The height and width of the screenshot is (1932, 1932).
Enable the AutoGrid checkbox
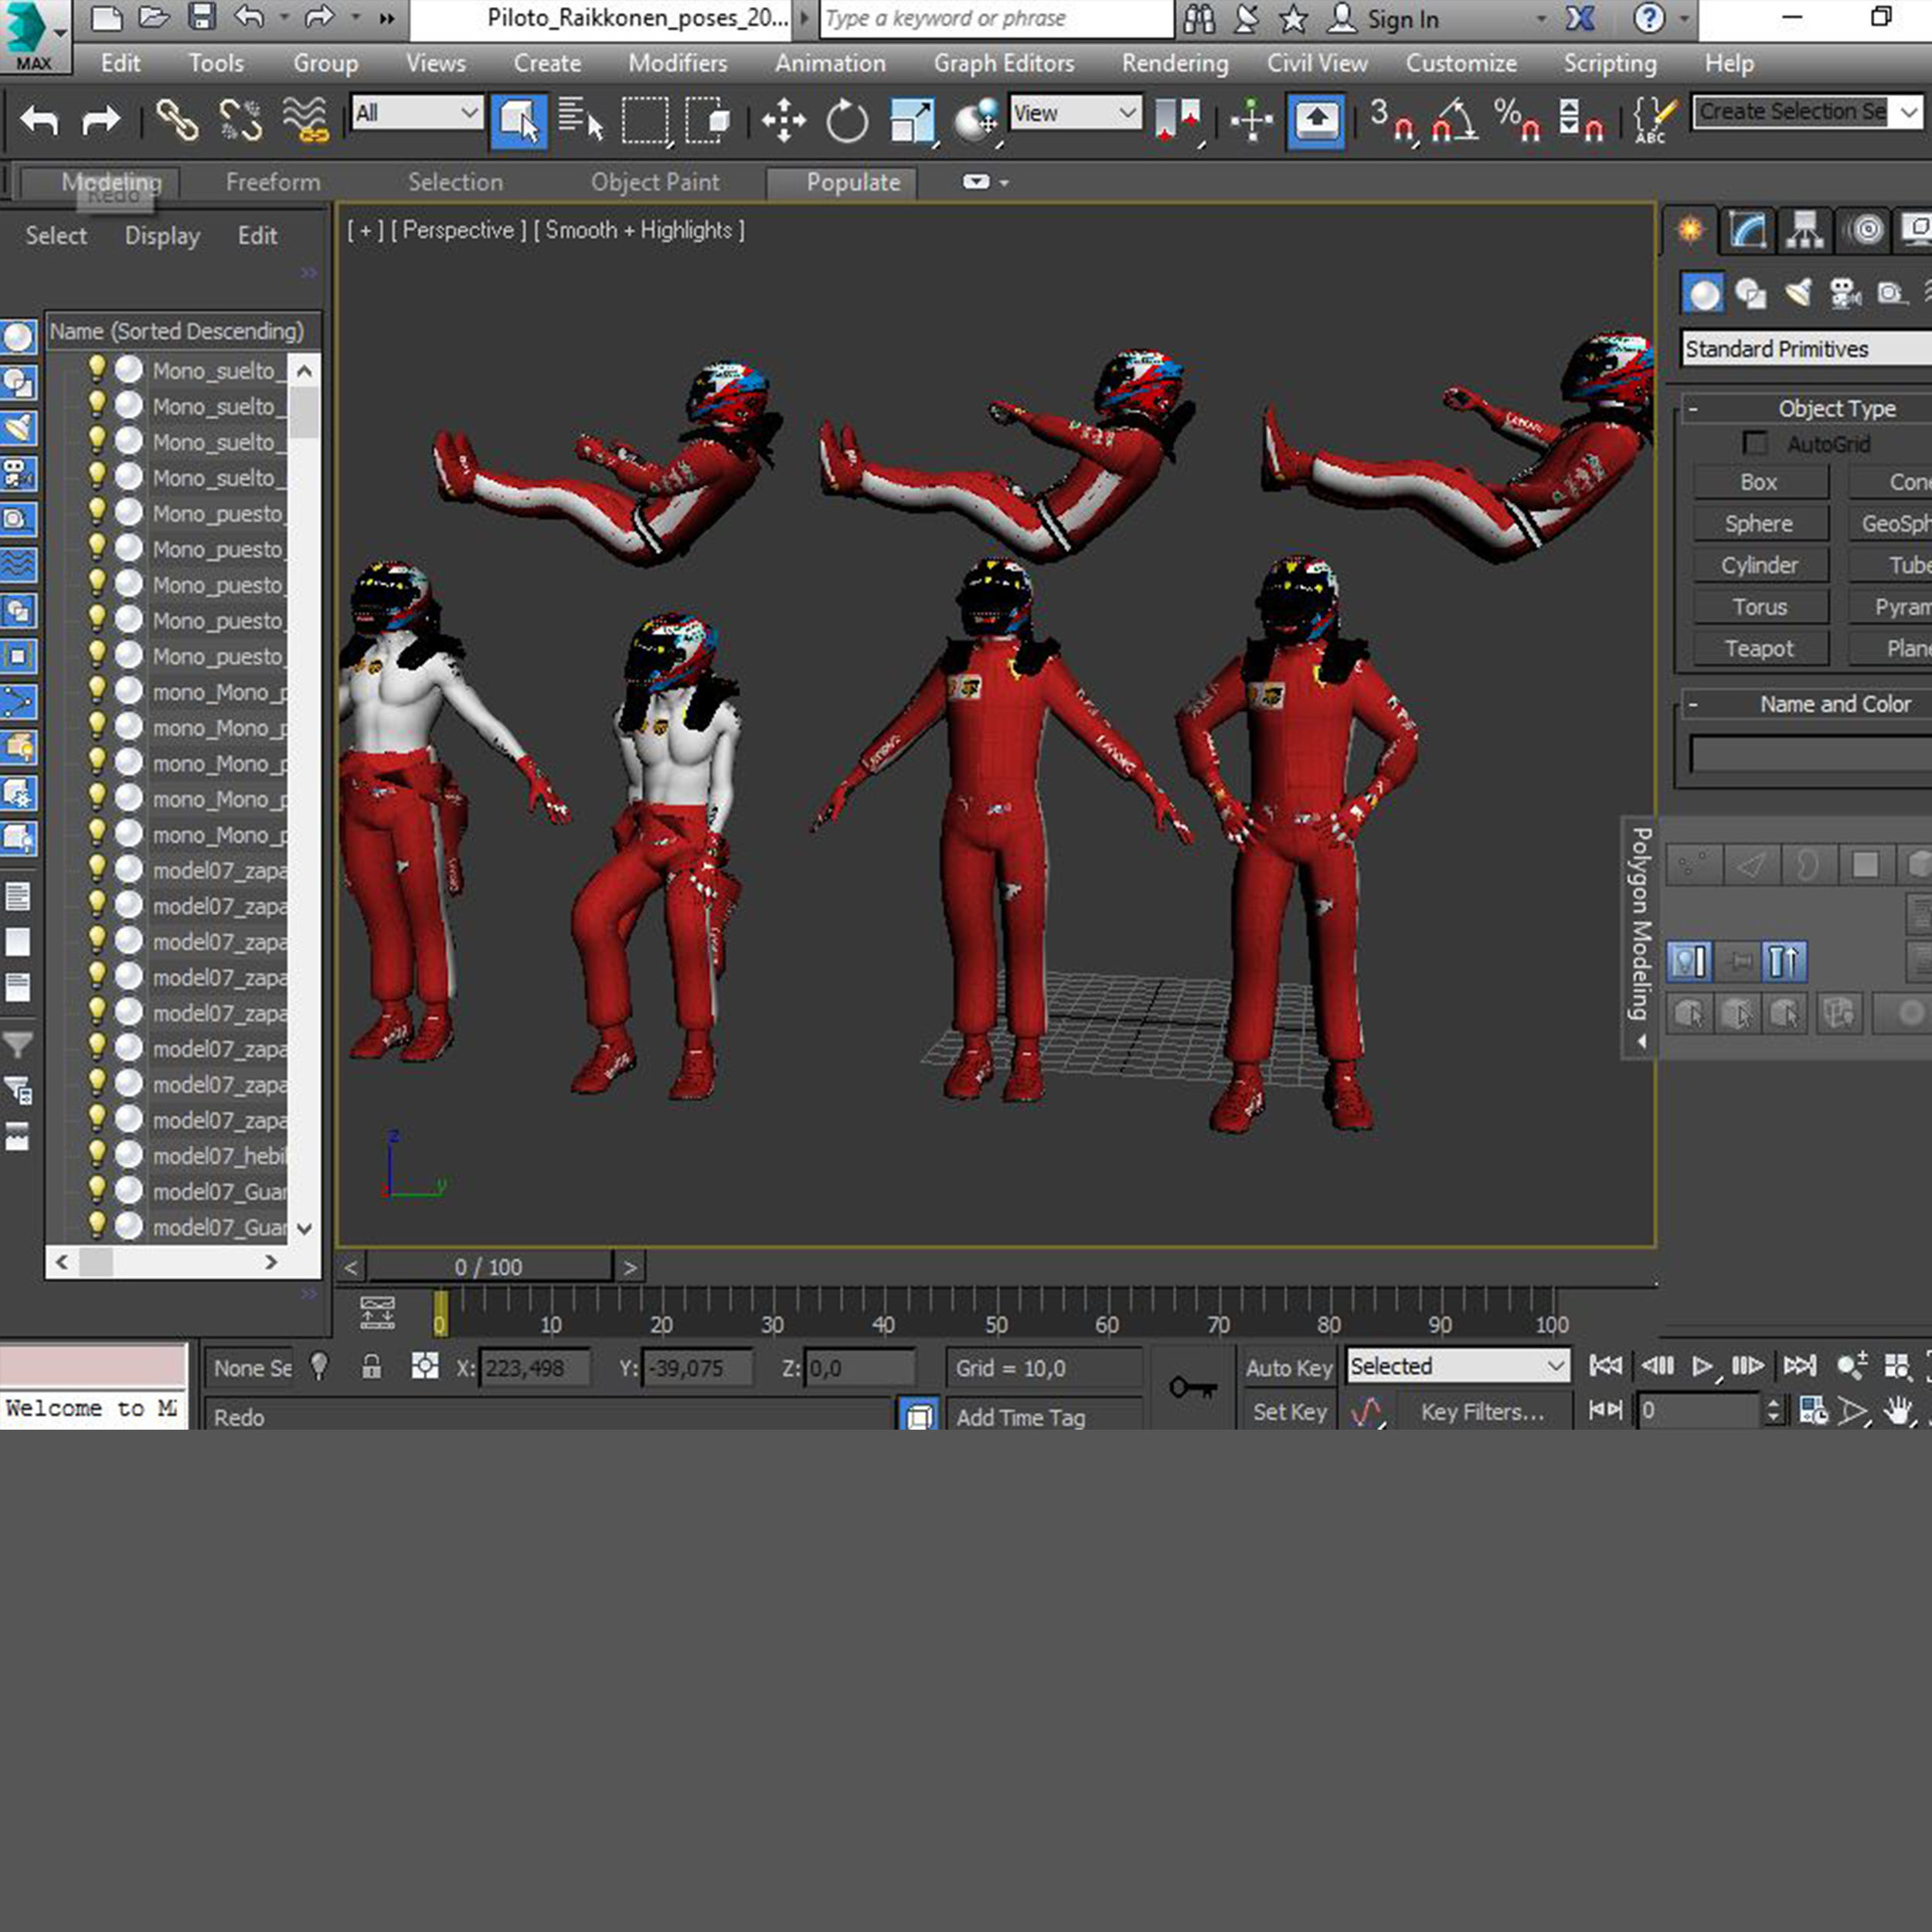pos(1755,444)
